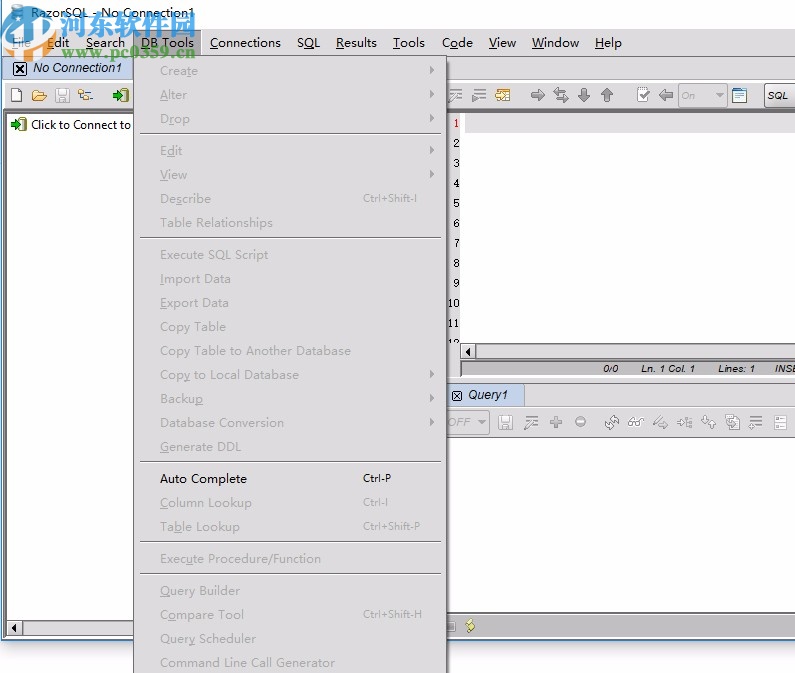Click the glasses view icon in results toolbar
795x673 pixels.
point(636,422)
